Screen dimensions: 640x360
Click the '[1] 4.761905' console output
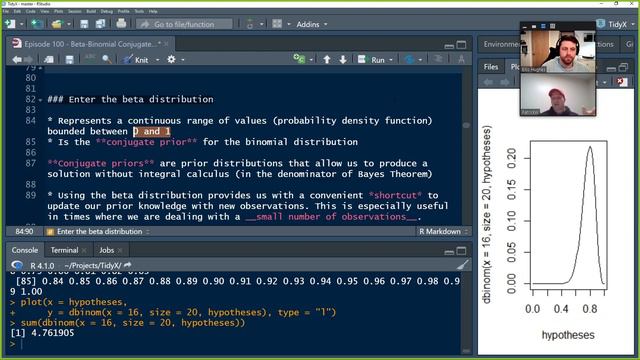click(42, 333)
